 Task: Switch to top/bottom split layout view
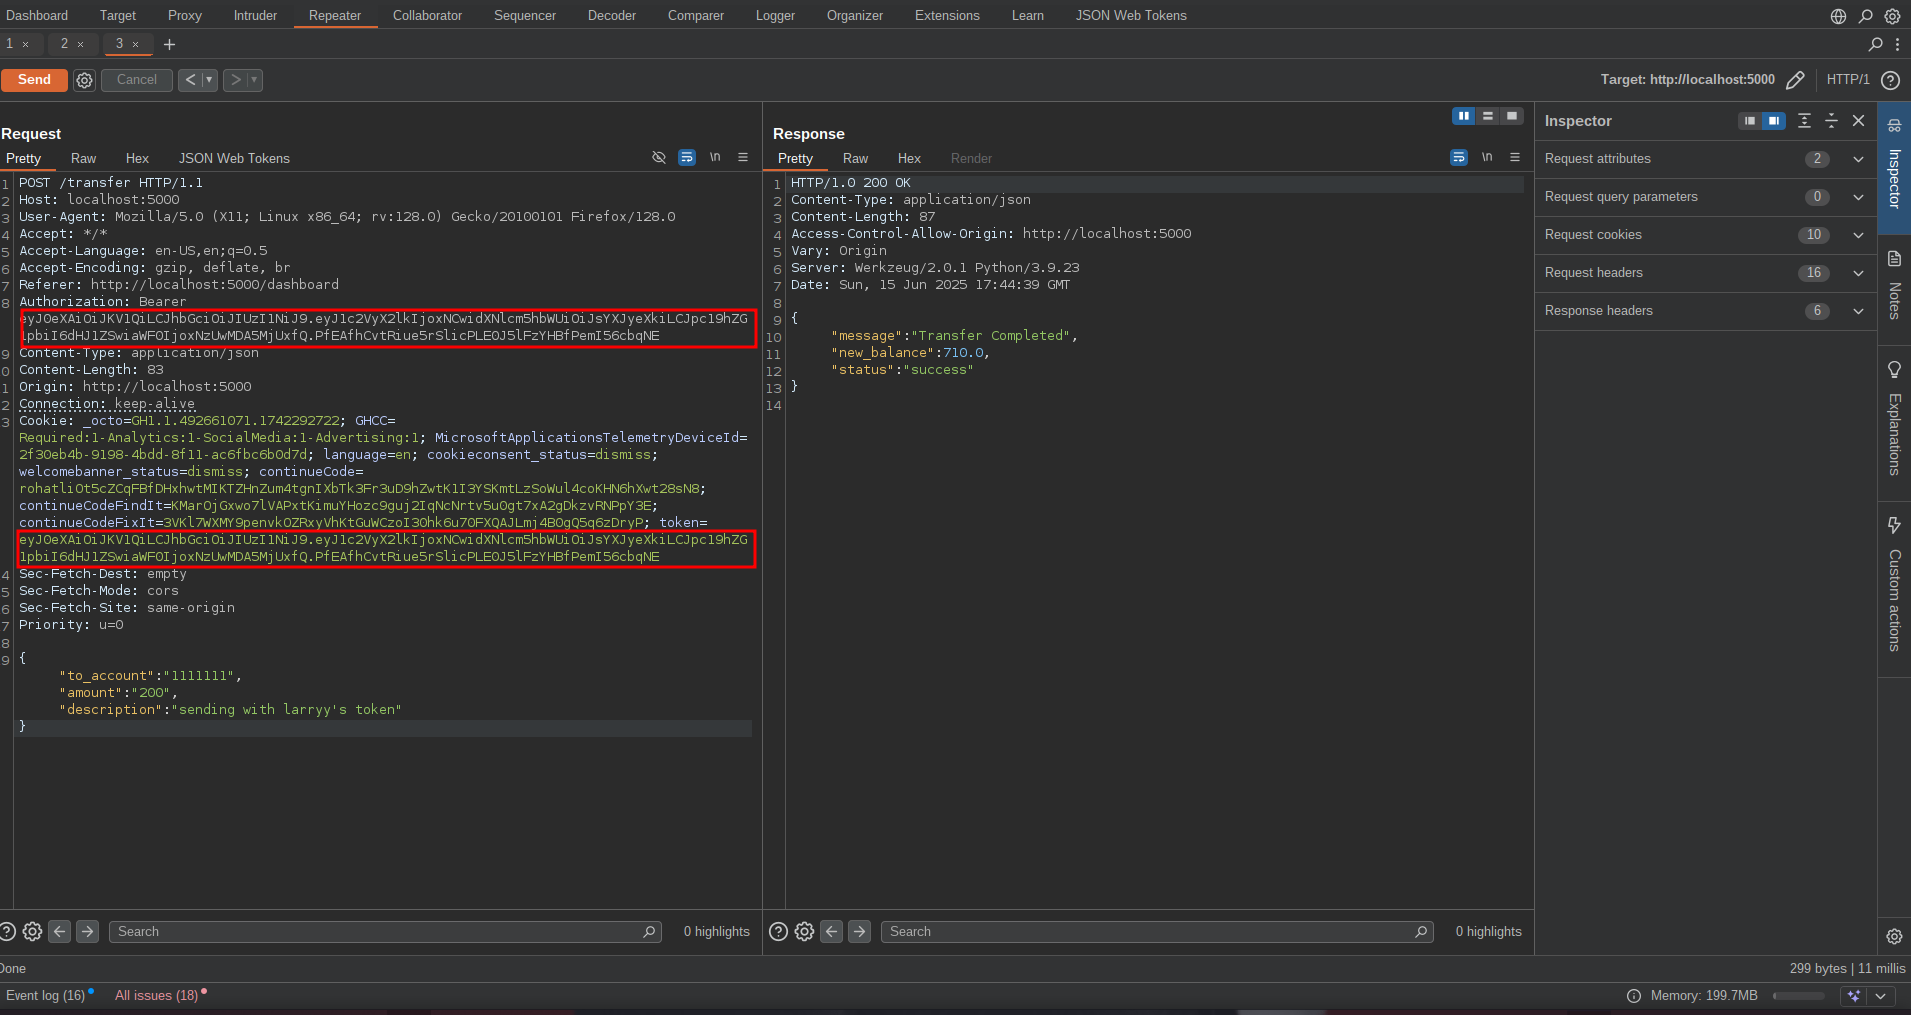point(1488,116)
